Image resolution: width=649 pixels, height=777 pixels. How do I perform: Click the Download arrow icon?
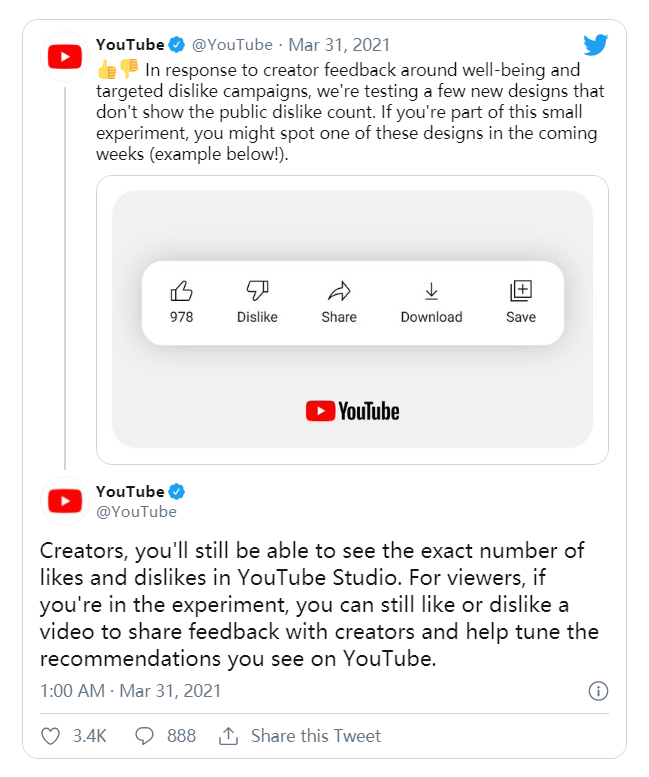(x=431, y=291)
